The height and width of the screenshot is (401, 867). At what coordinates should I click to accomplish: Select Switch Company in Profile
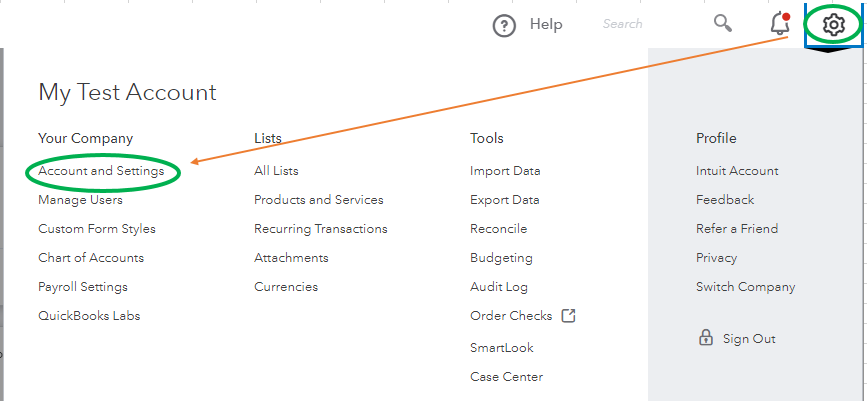(745, 287)
